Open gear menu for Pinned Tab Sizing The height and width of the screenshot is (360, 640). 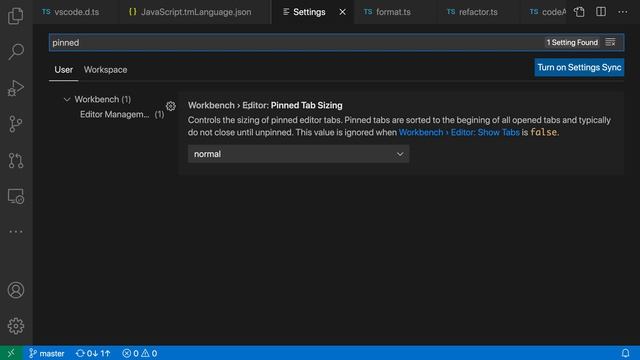pyautogui.click(x=171, y=106)
